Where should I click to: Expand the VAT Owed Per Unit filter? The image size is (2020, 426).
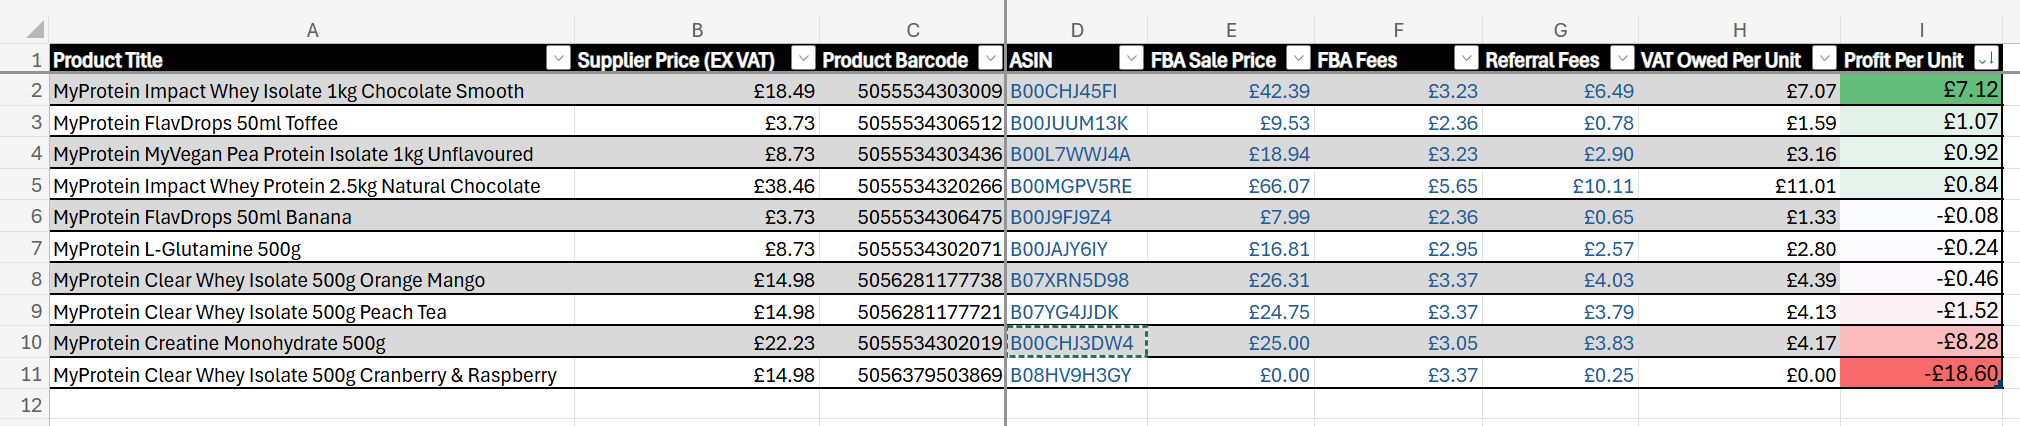pyautogui.click(x=1824, y=59)
